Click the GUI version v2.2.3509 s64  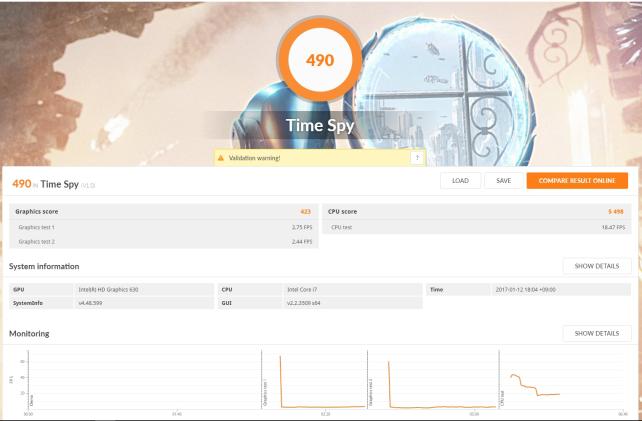coord(303,303)
